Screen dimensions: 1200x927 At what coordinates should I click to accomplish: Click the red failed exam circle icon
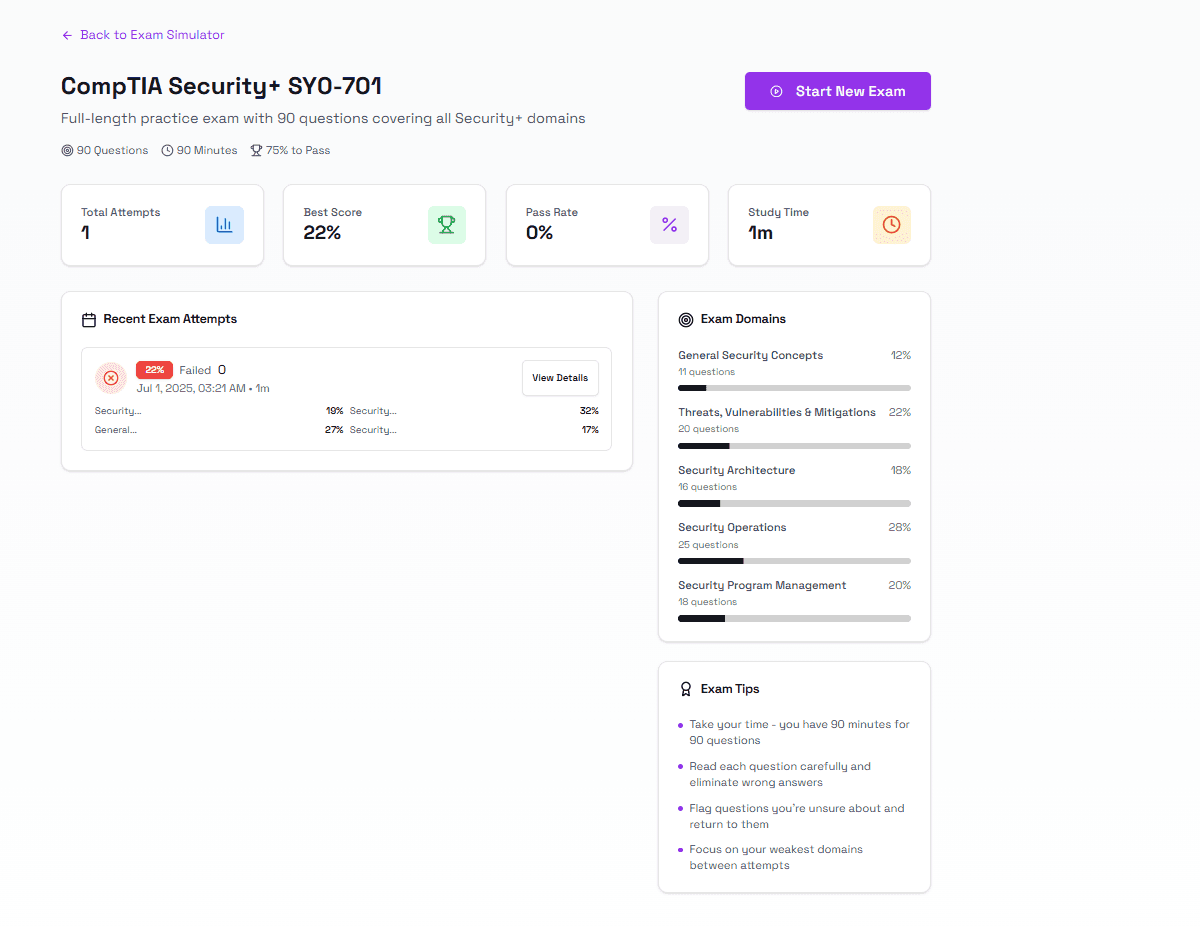click(x=111, y=378)
